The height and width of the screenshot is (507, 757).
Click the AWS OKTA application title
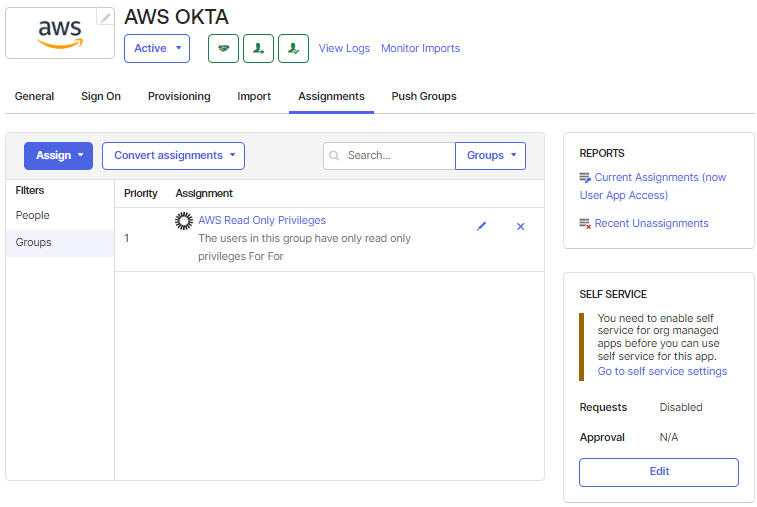pos(176,17)
